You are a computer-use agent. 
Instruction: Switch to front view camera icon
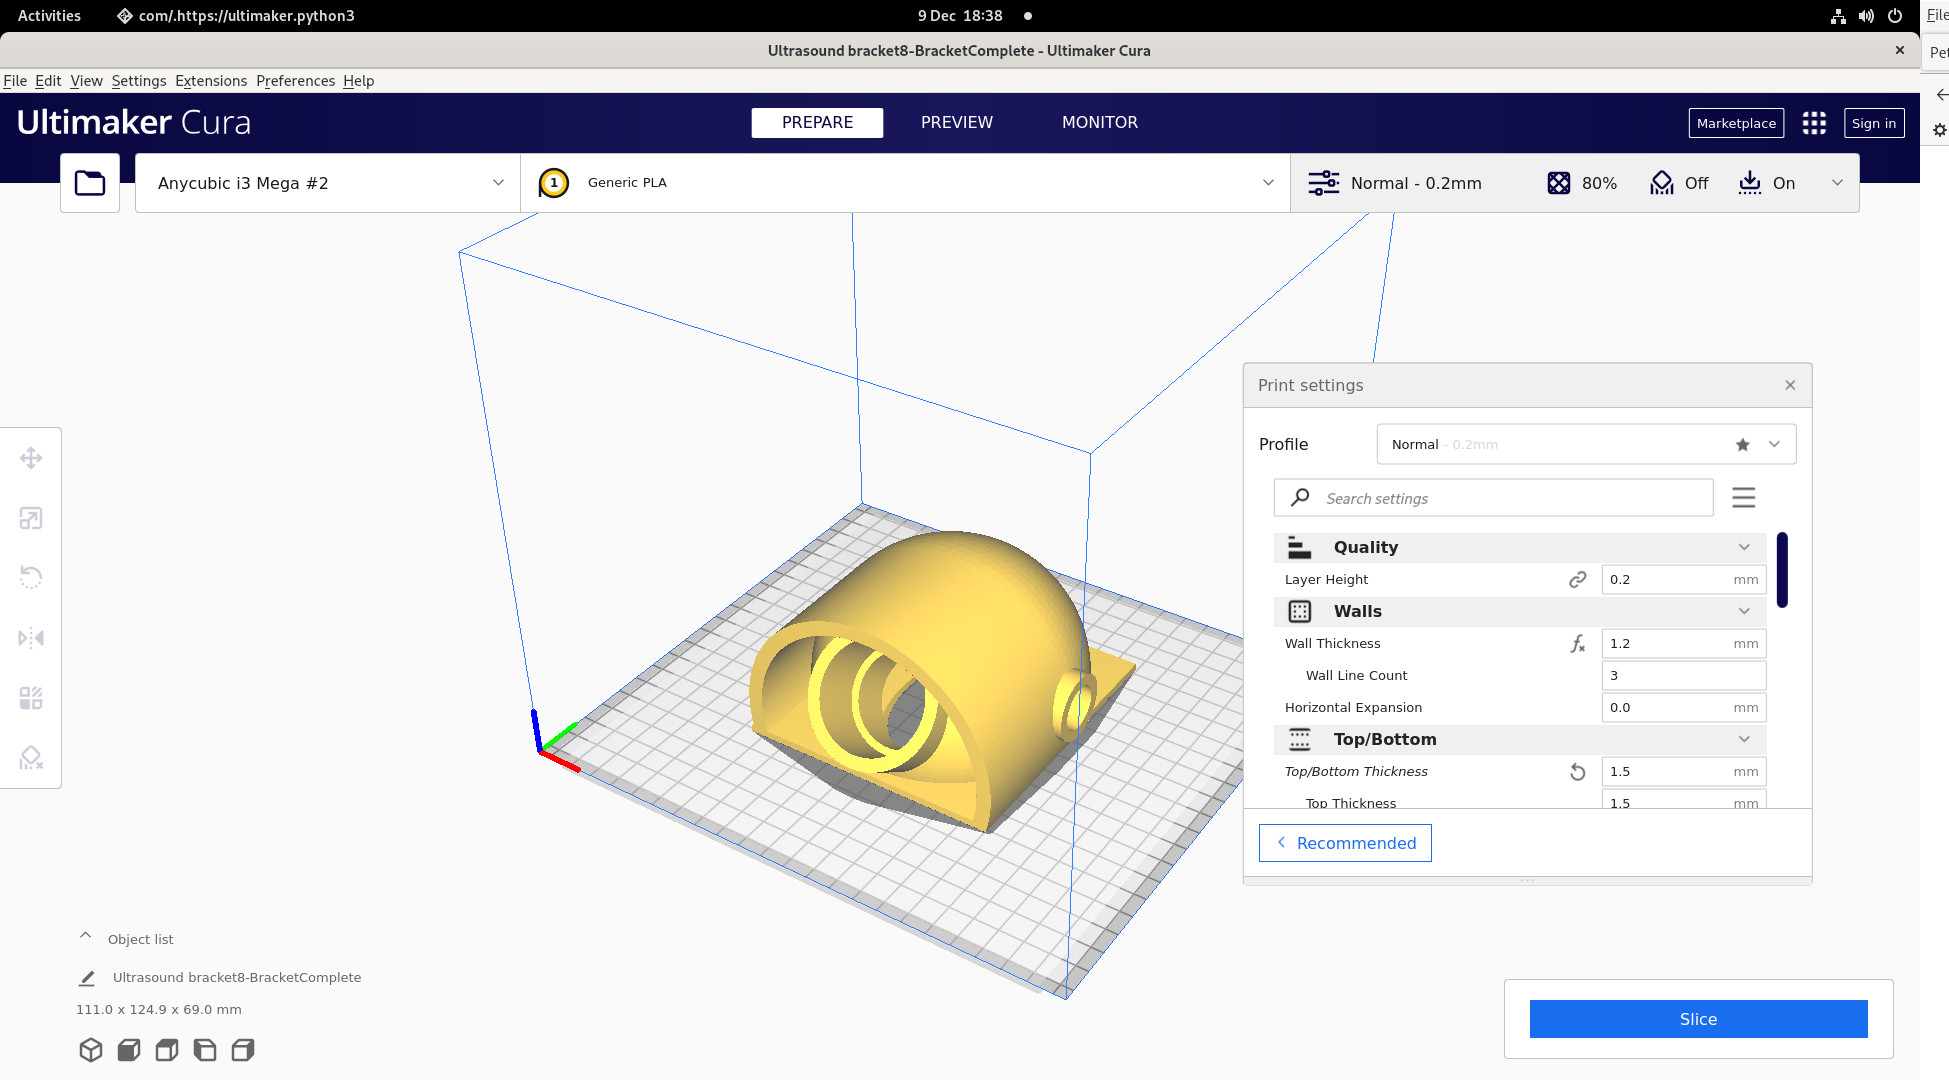pos(129,1050)
